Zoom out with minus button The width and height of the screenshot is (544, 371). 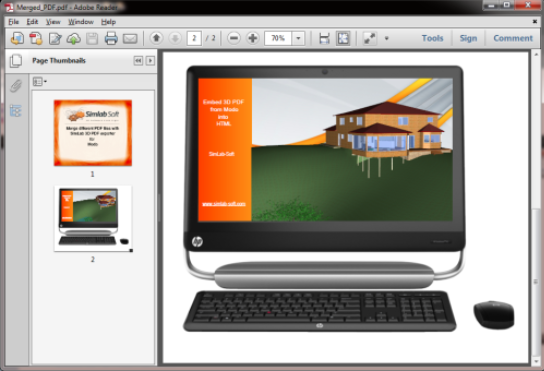click(x=234, y=38)
